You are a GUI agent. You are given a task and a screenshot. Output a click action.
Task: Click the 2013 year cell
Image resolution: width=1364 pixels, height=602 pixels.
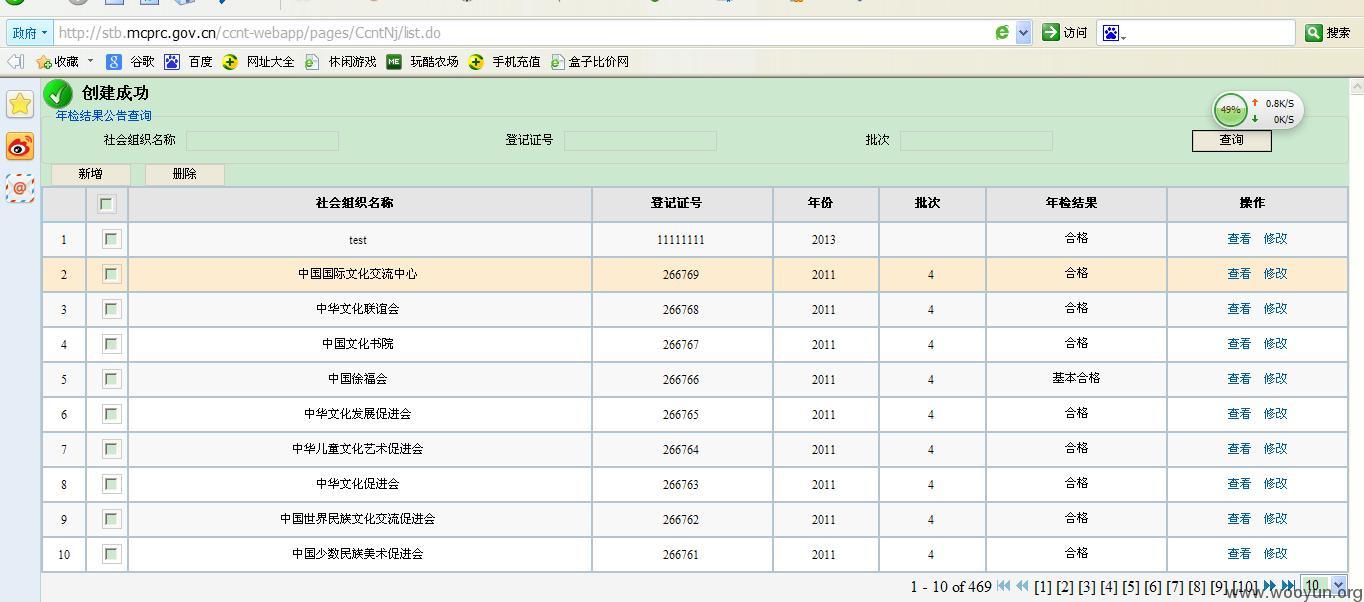(x=824, y=240)
